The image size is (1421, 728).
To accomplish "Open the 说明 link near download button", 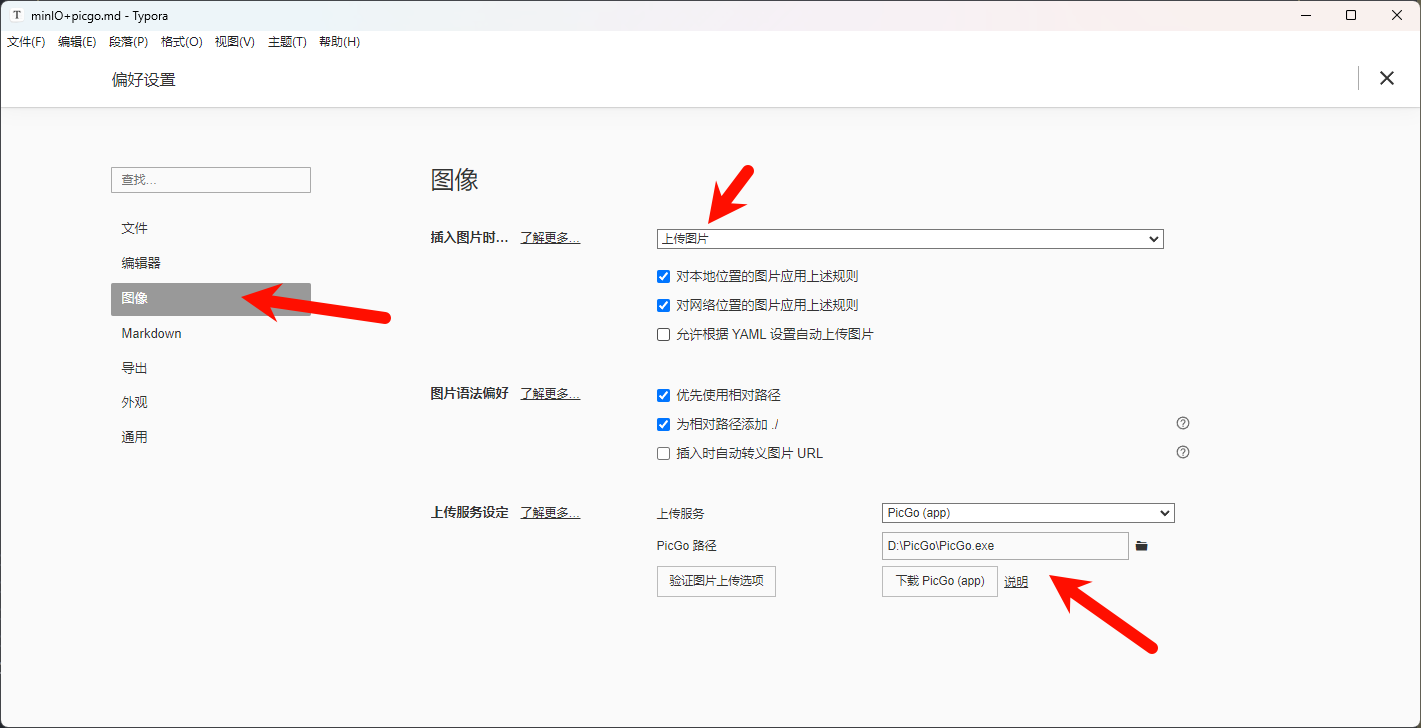I will click(1016, 582).
